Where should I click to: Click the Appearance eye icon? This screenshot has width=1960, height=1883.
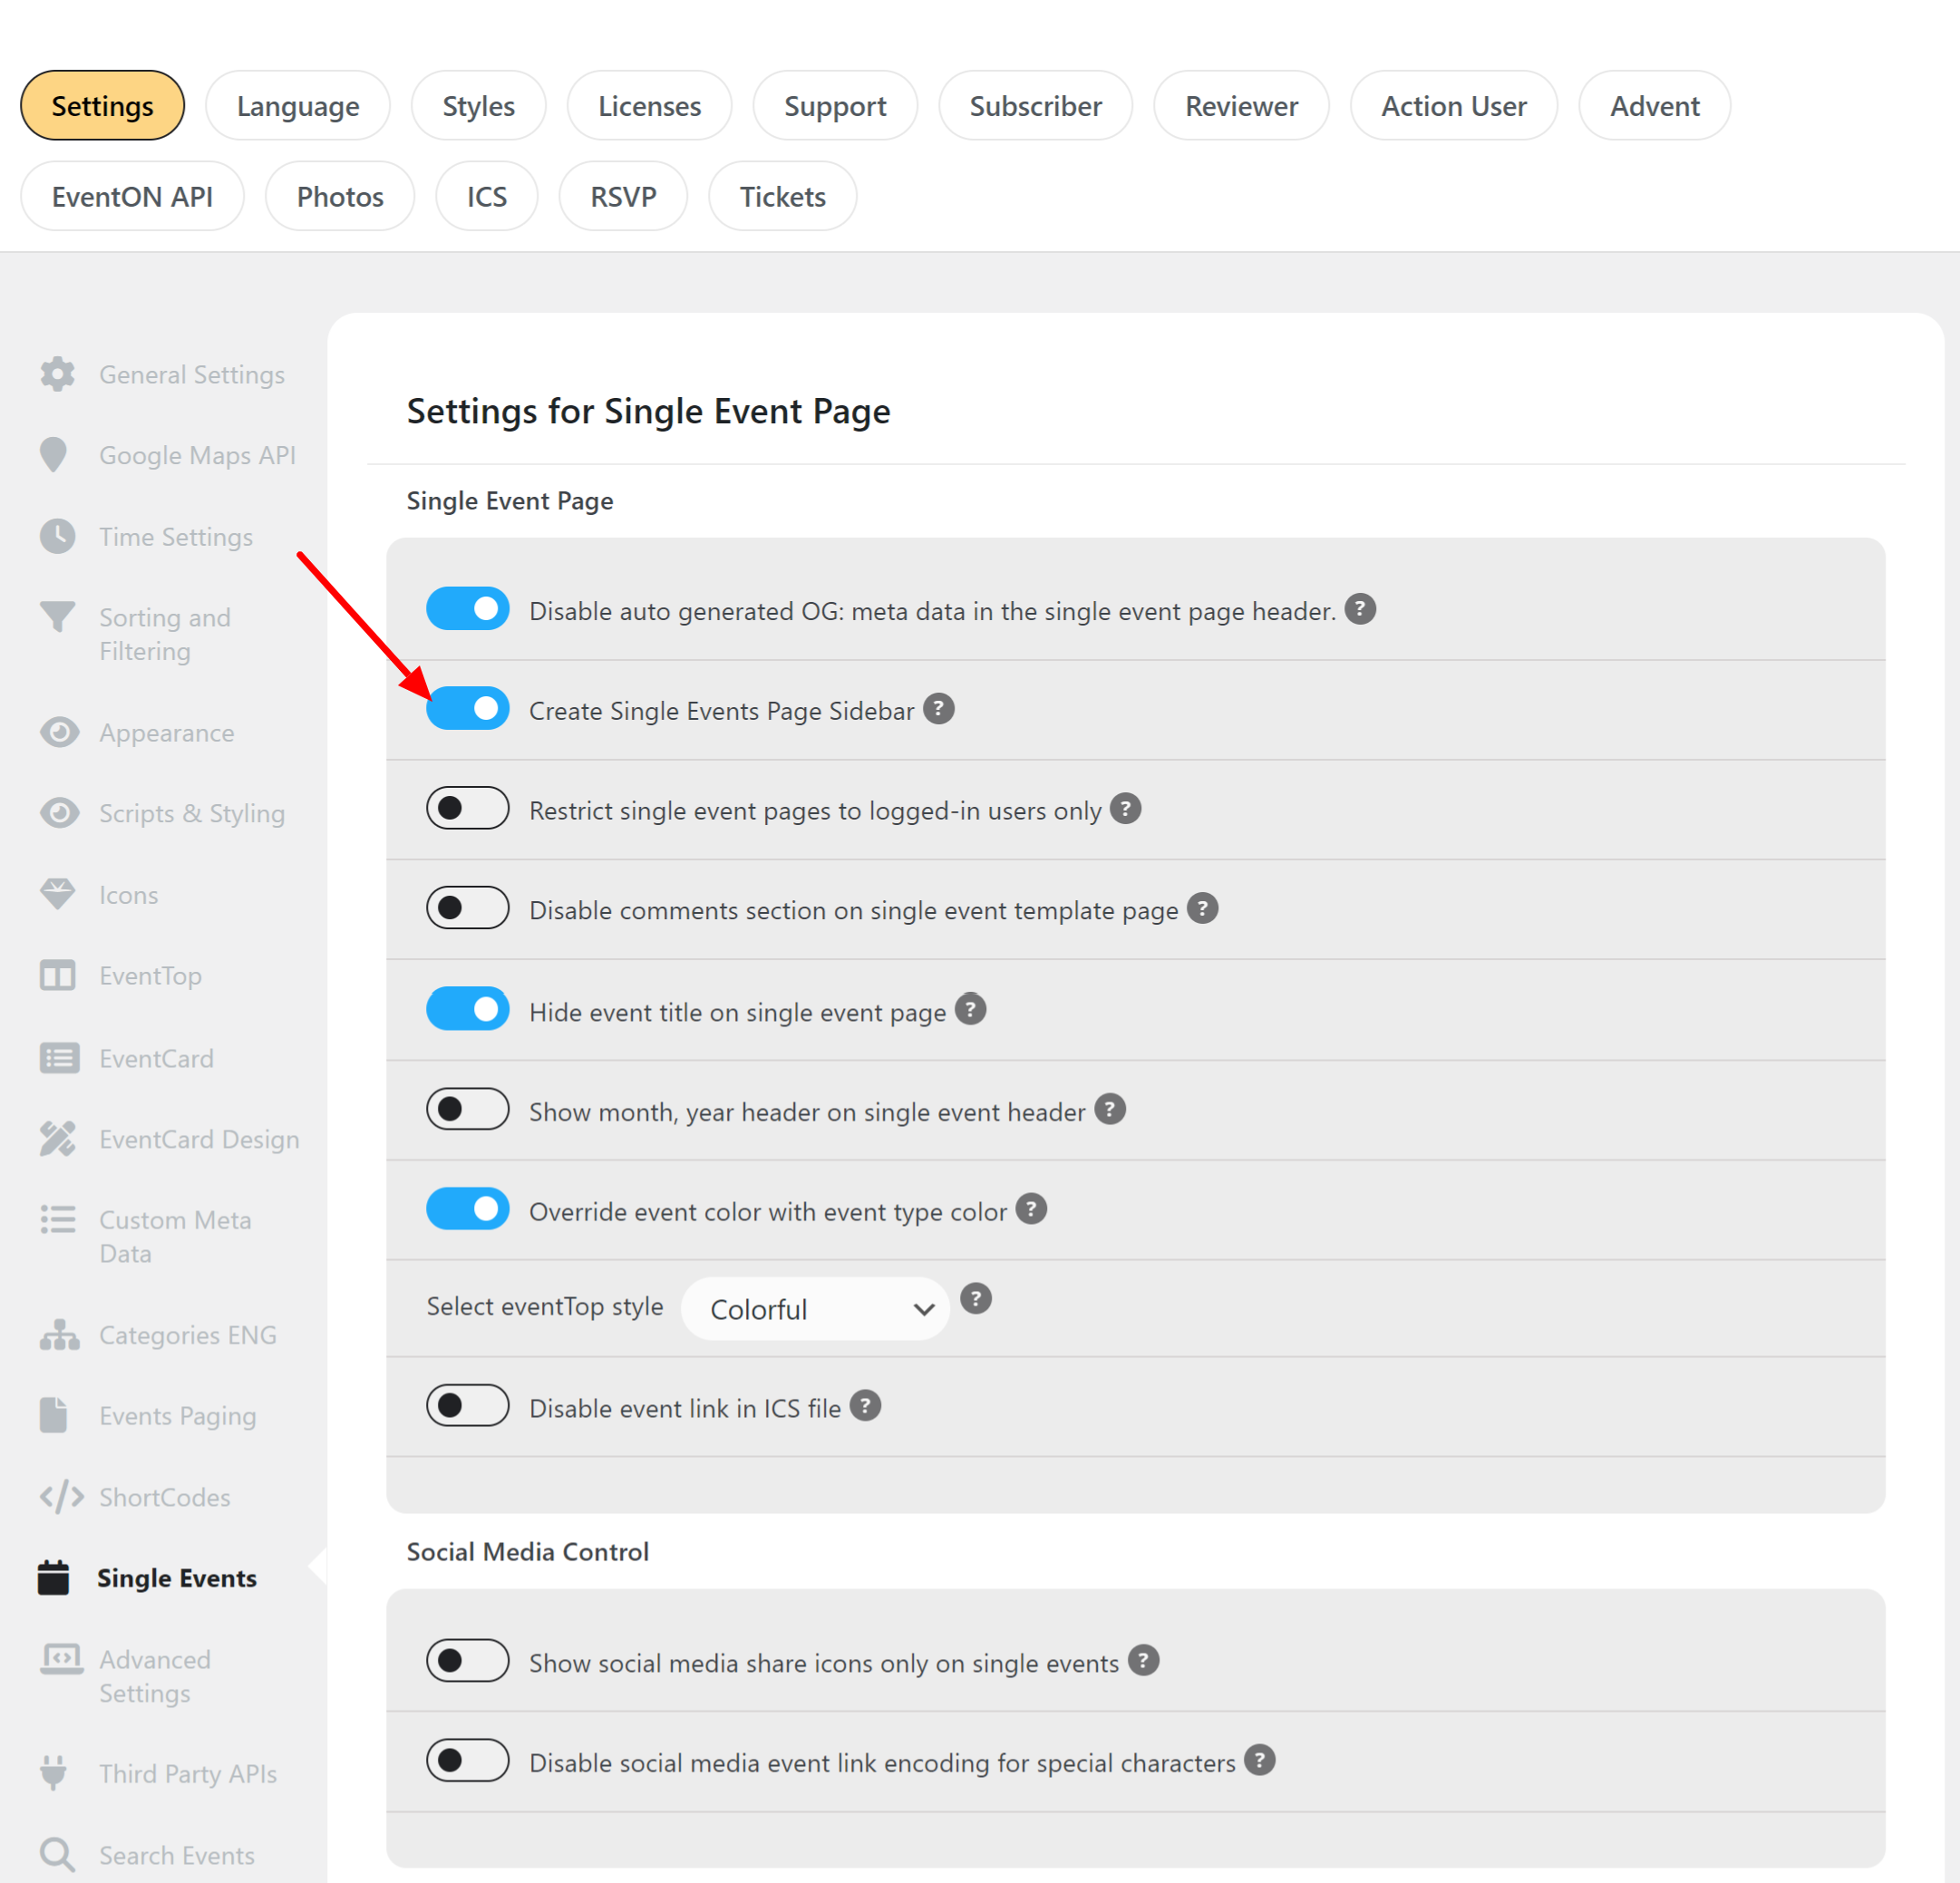pyautogui.click(x=59, y=732)
